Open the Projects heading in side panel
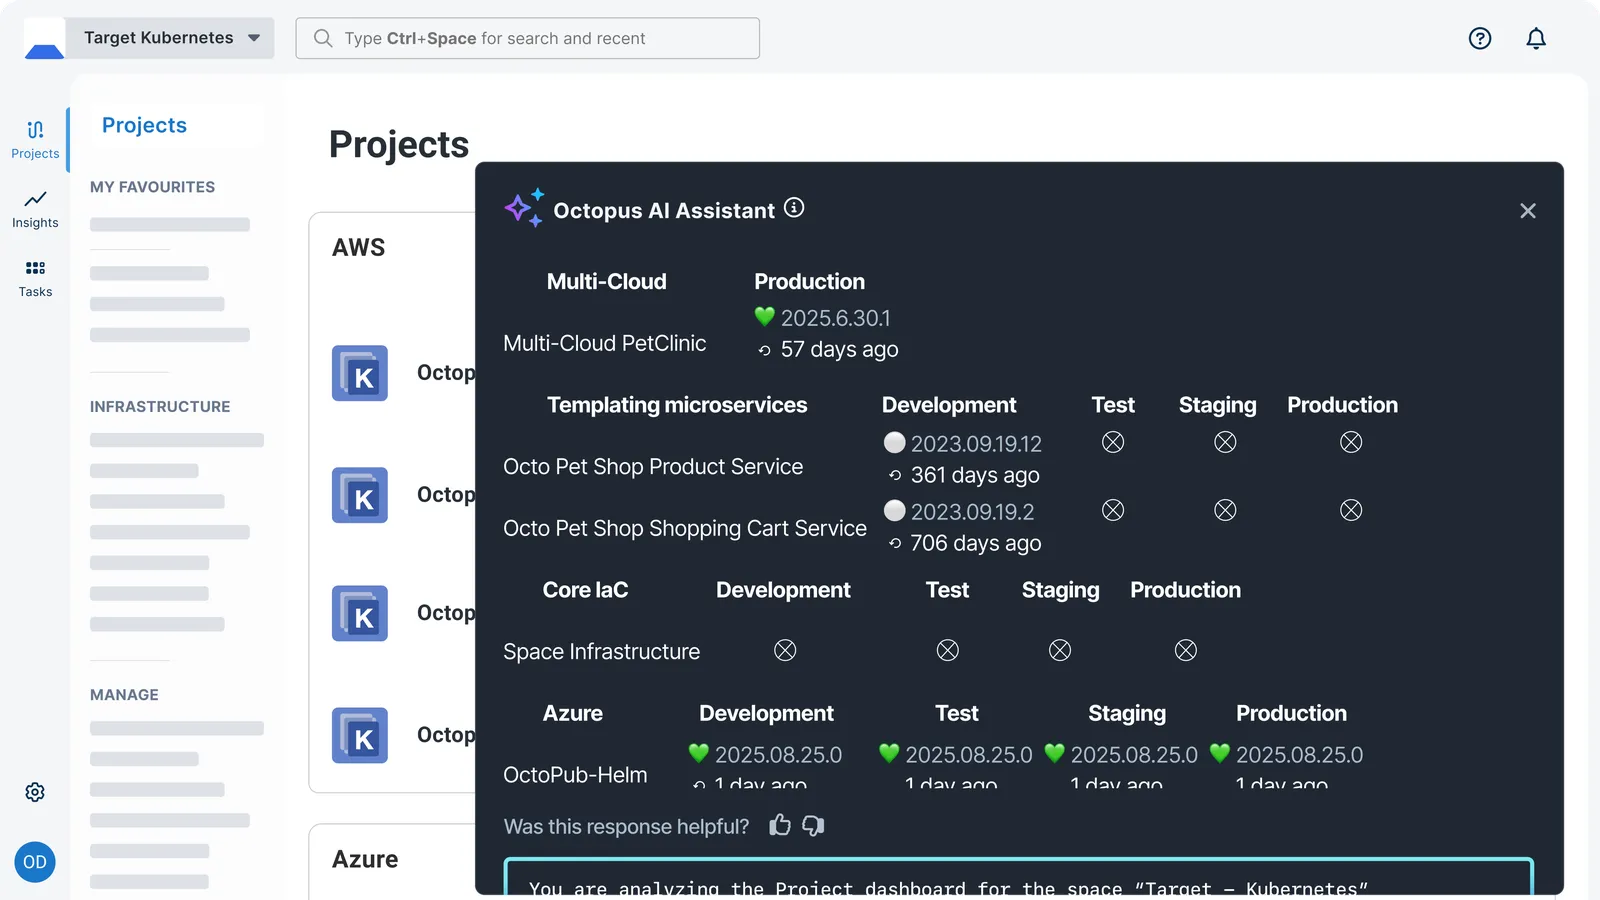 (144, 125)
